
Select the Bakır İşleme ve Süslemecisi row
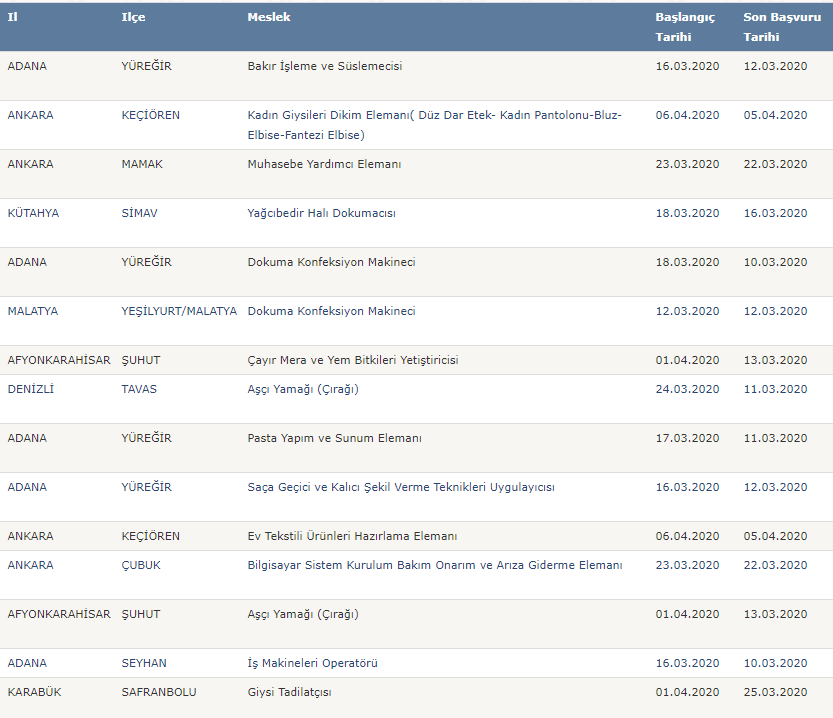coord(416,76)
